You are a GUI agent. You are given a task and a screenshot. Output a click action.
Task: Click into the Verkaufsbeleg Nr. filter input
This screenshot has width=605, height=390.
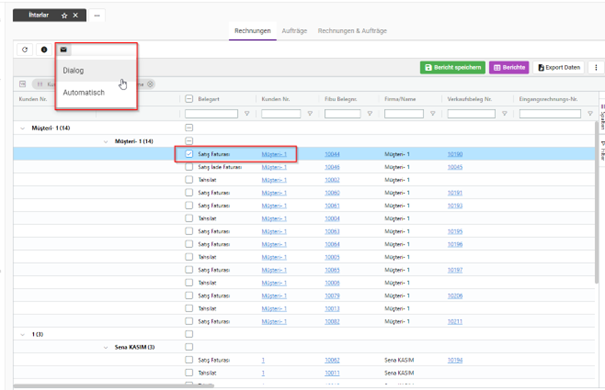tap(471, 113)
